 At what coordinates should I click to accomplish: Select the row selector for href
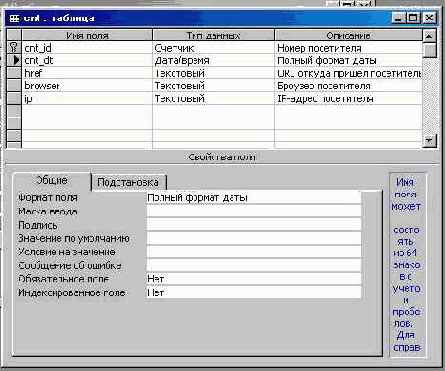14,73
